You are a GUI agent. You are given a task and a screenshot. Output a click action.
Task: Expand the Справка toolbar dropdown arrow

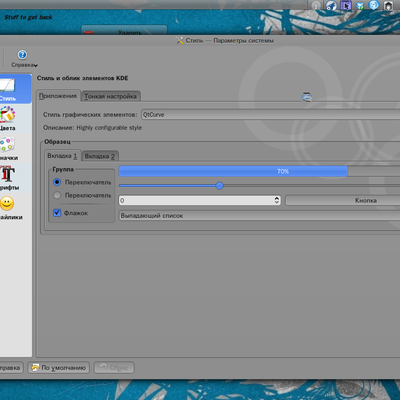(36, 65)
